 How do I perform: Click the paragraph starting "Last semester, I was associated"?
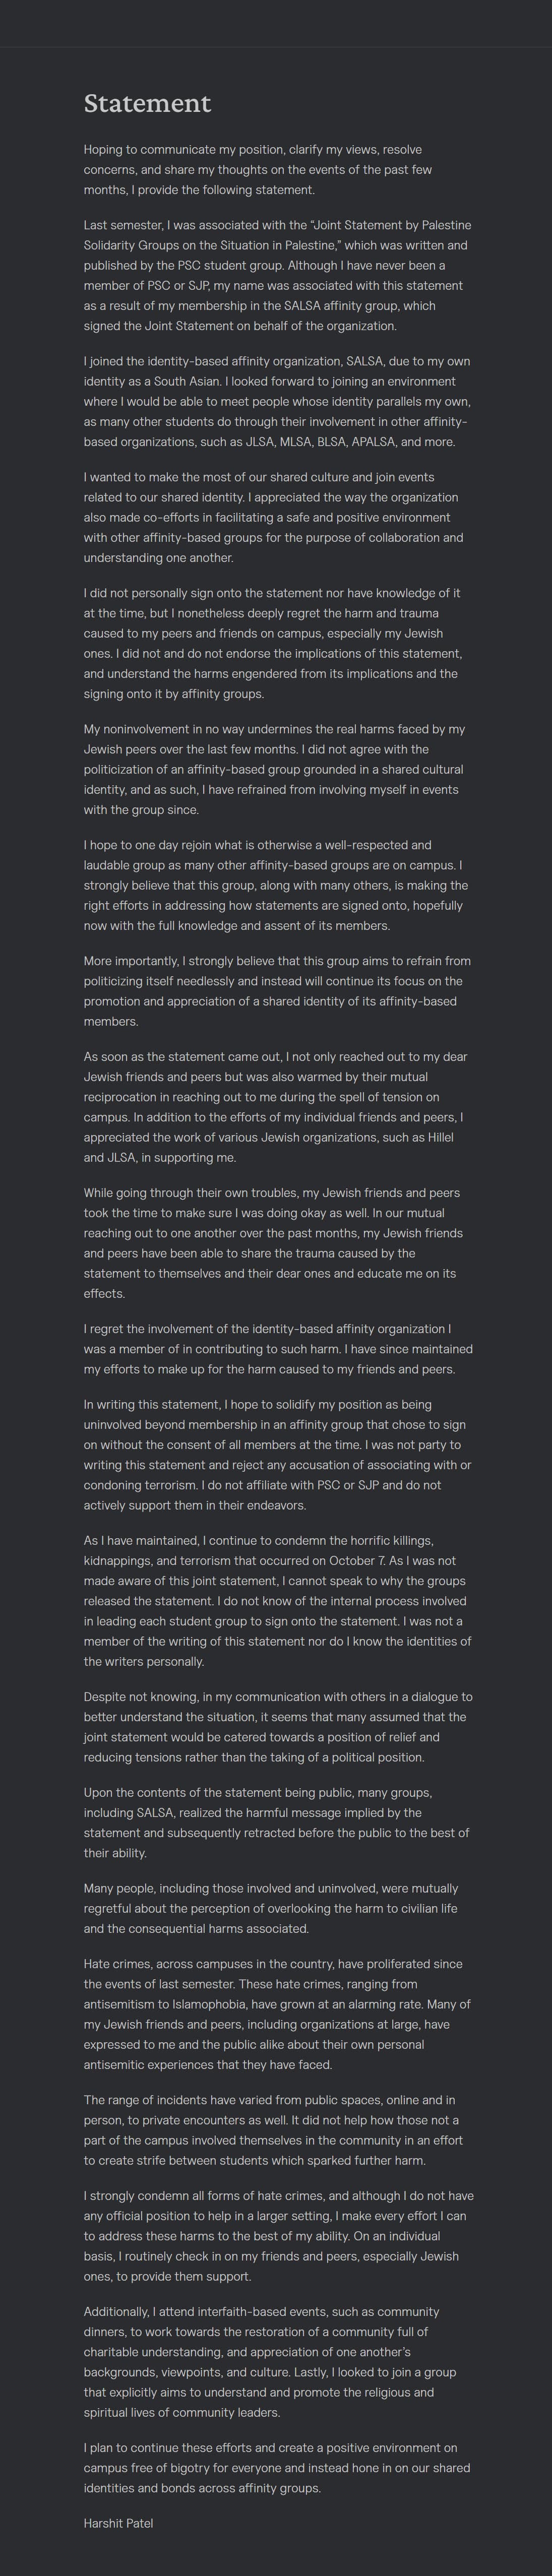pyautogui.click(x=276, y=275)
